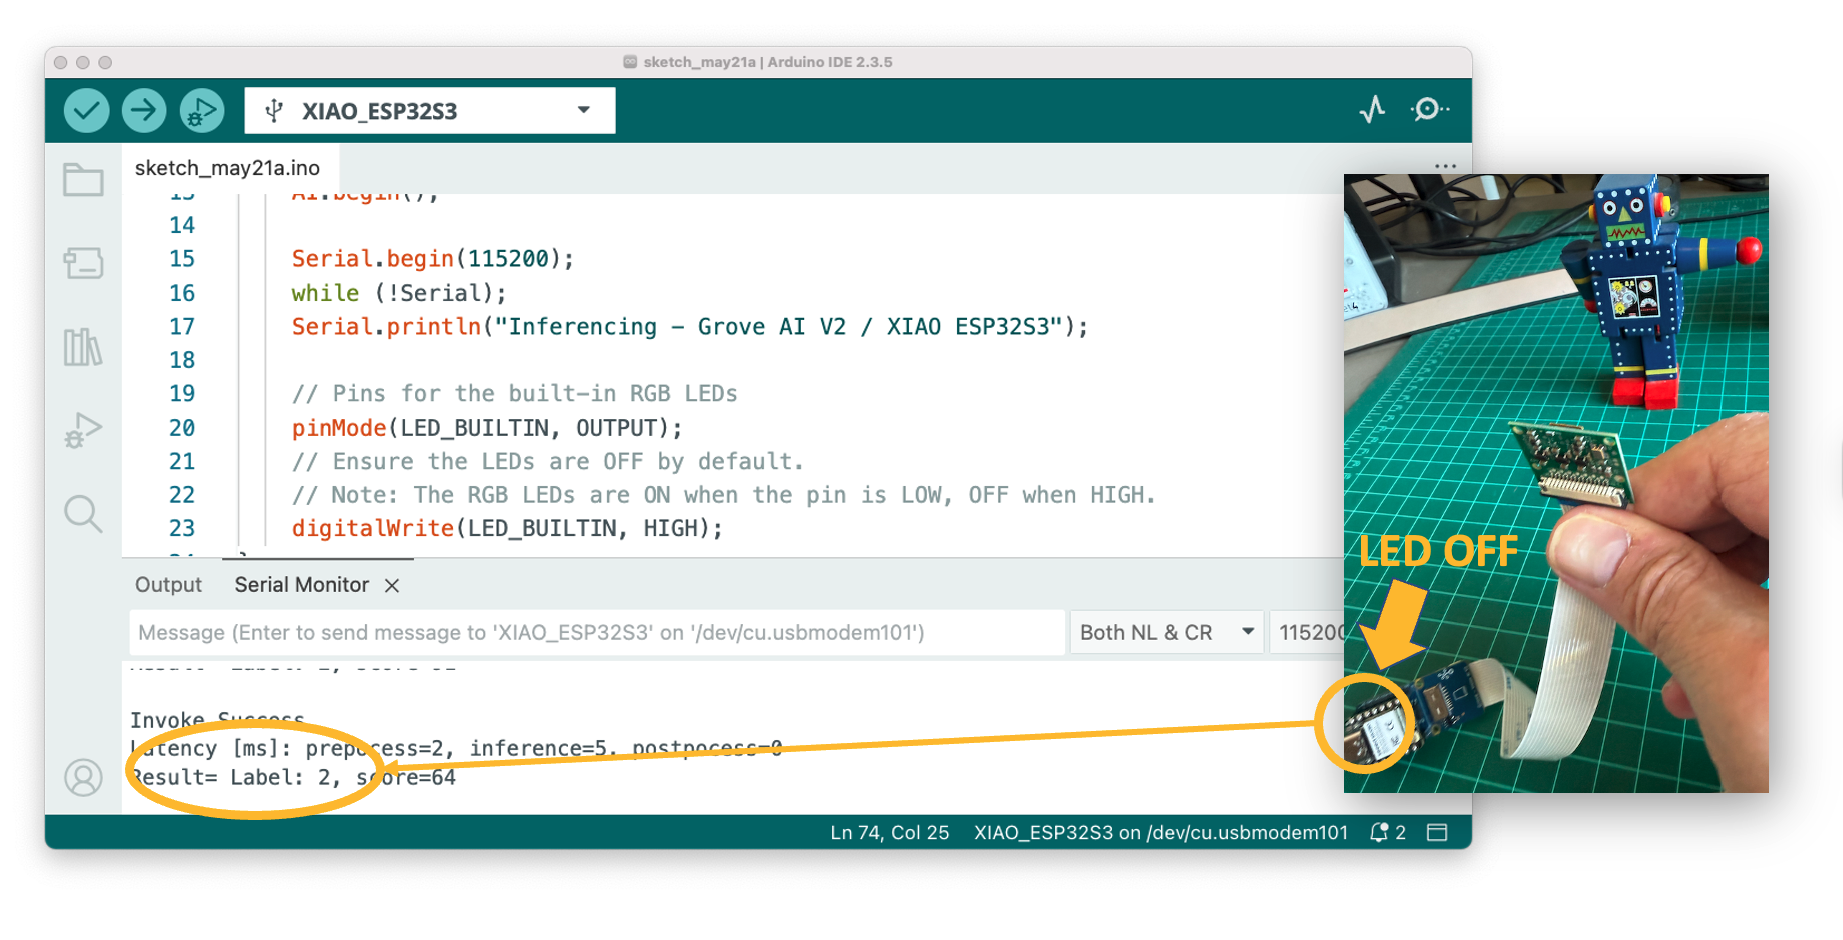Close the Serial Monitor tab
1843x940 pixels.
(x=392, y=586)
